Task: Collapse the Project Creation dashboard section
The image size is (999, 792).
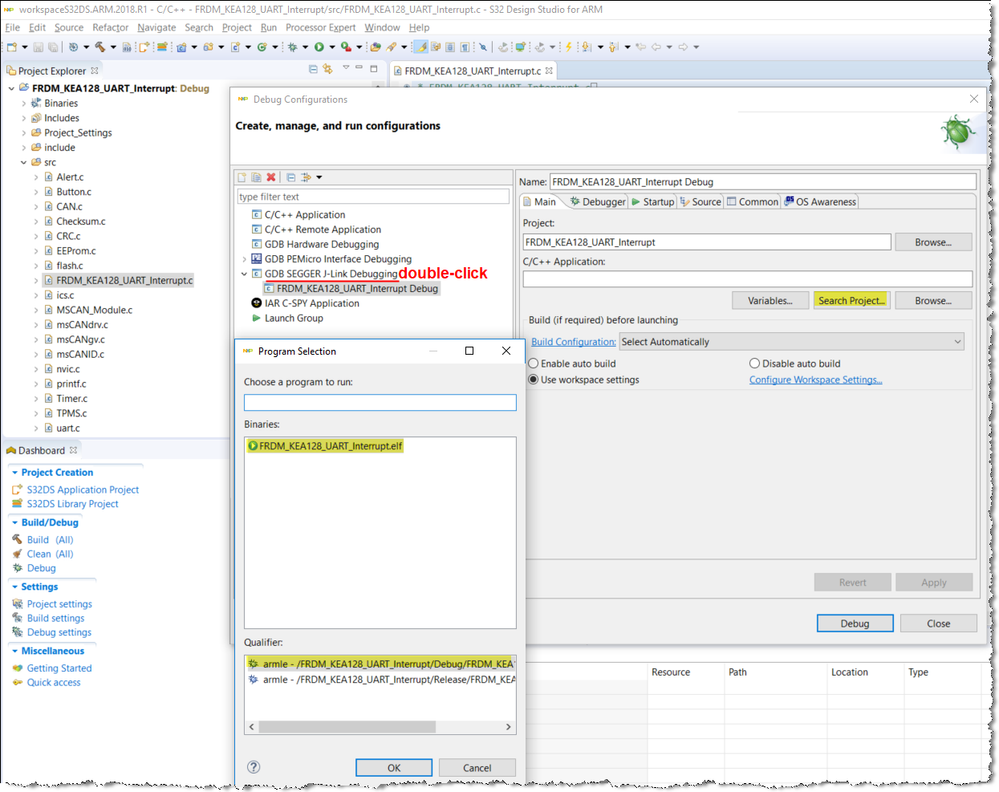Action: tap(15, 473)
